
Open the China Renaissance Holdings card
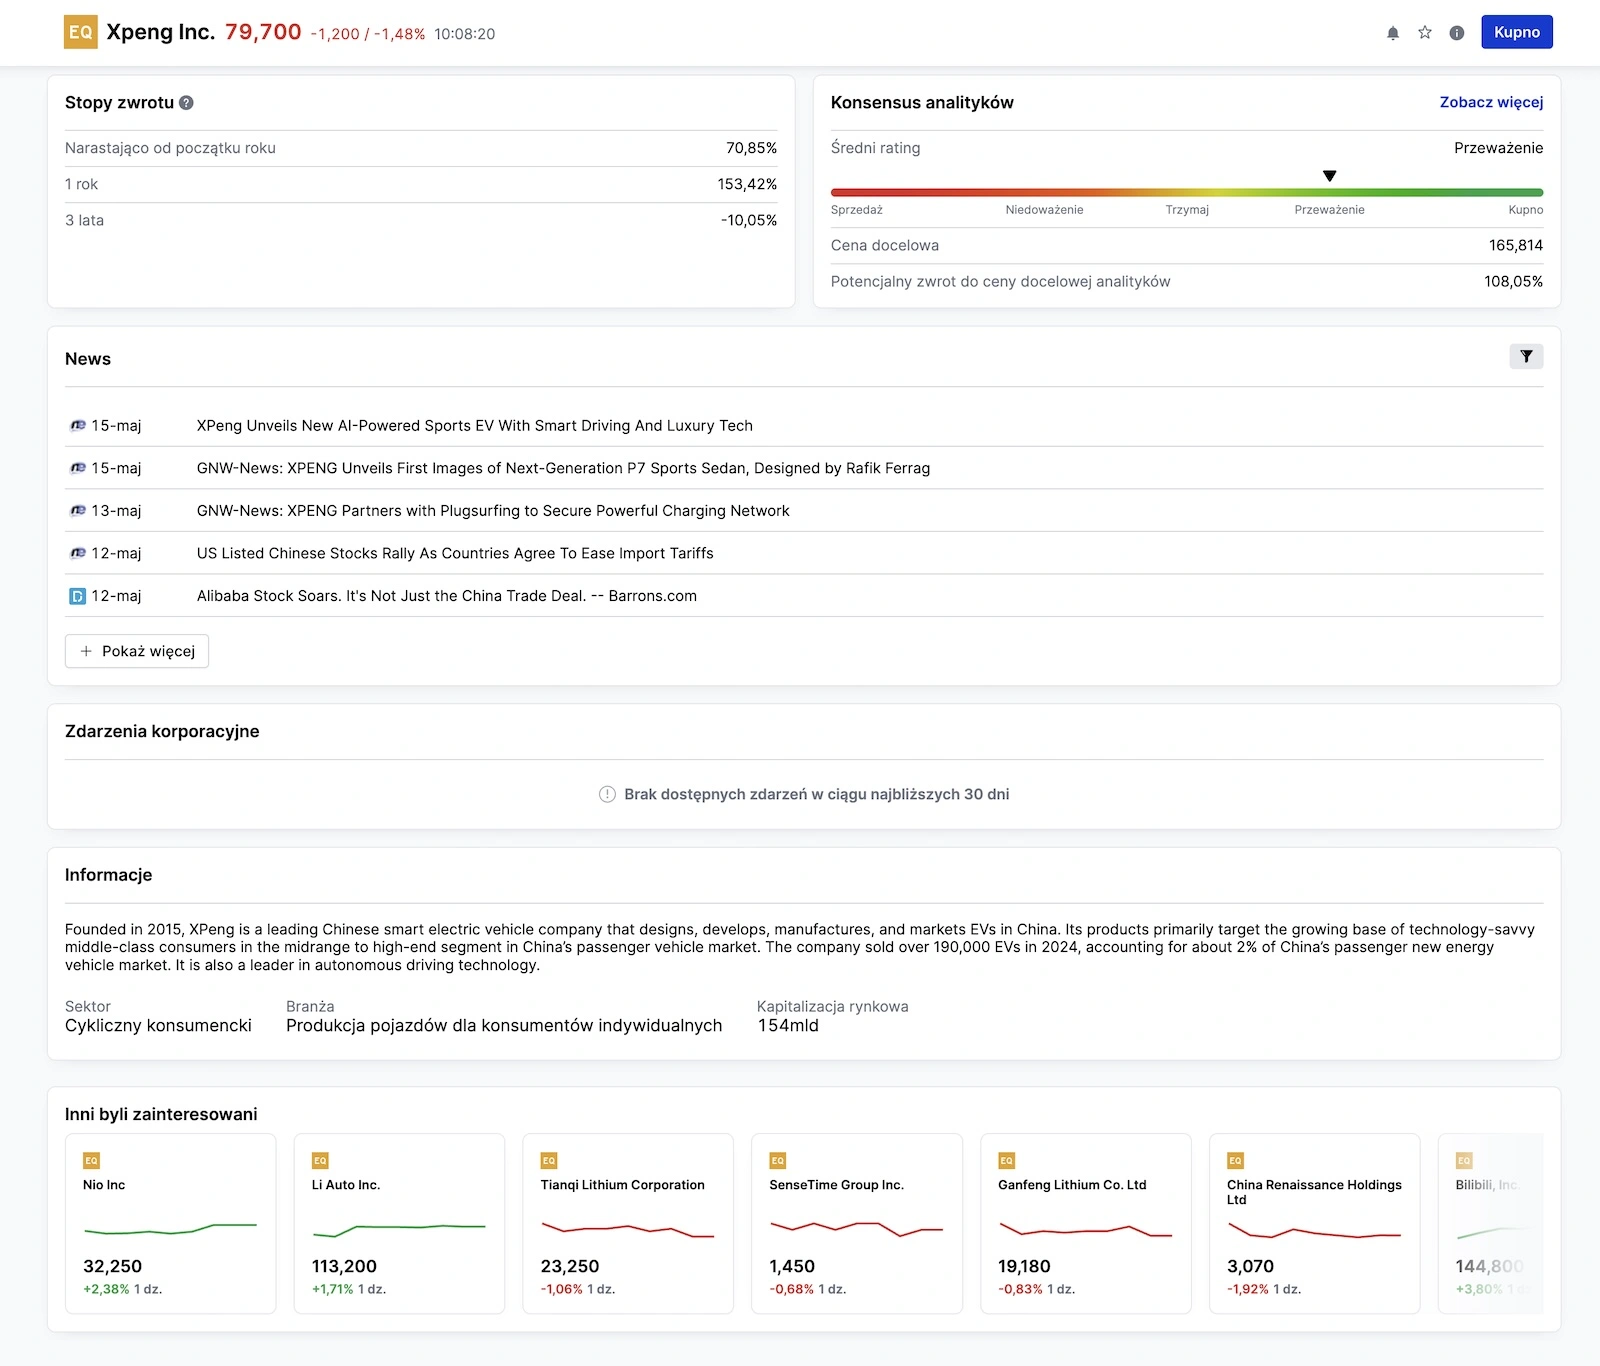[x=1314, y=1223]
